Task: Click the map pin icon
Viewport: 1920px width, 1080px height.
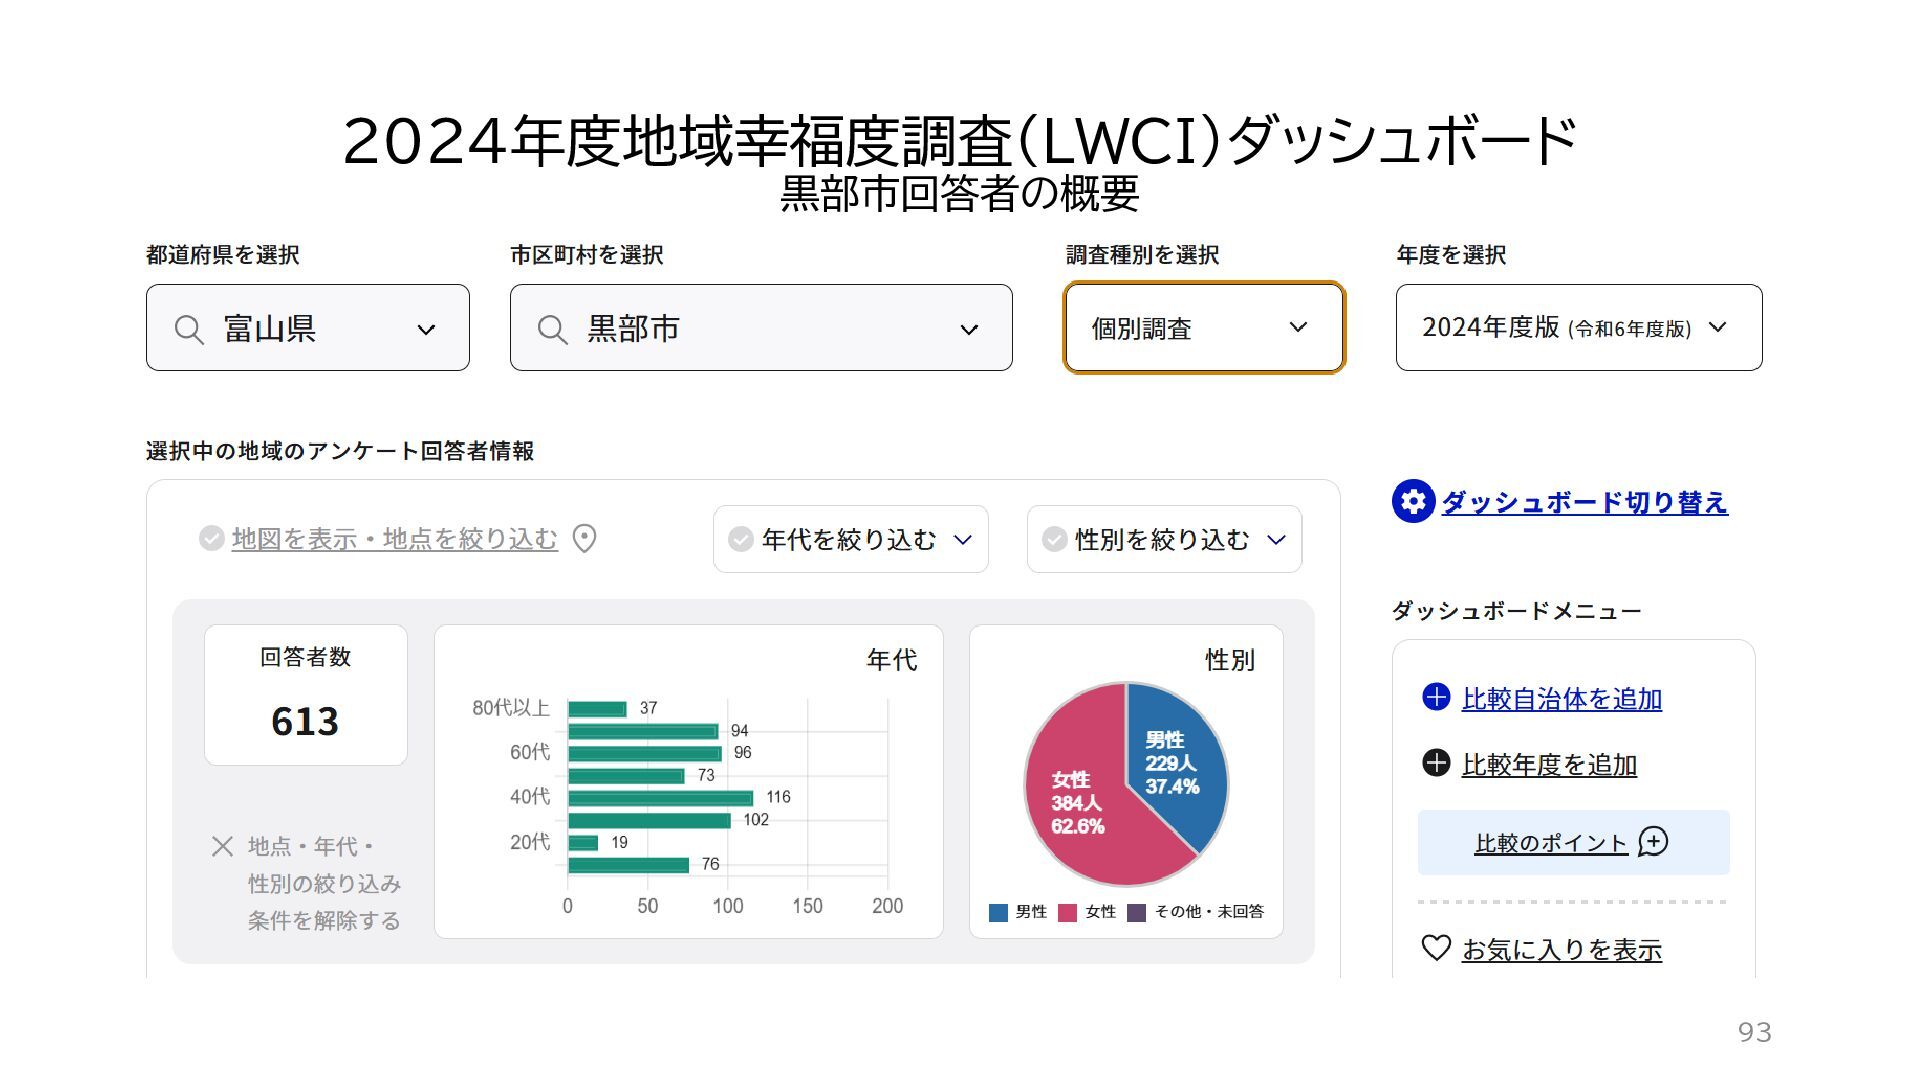Action: click(x=584, y=539)
